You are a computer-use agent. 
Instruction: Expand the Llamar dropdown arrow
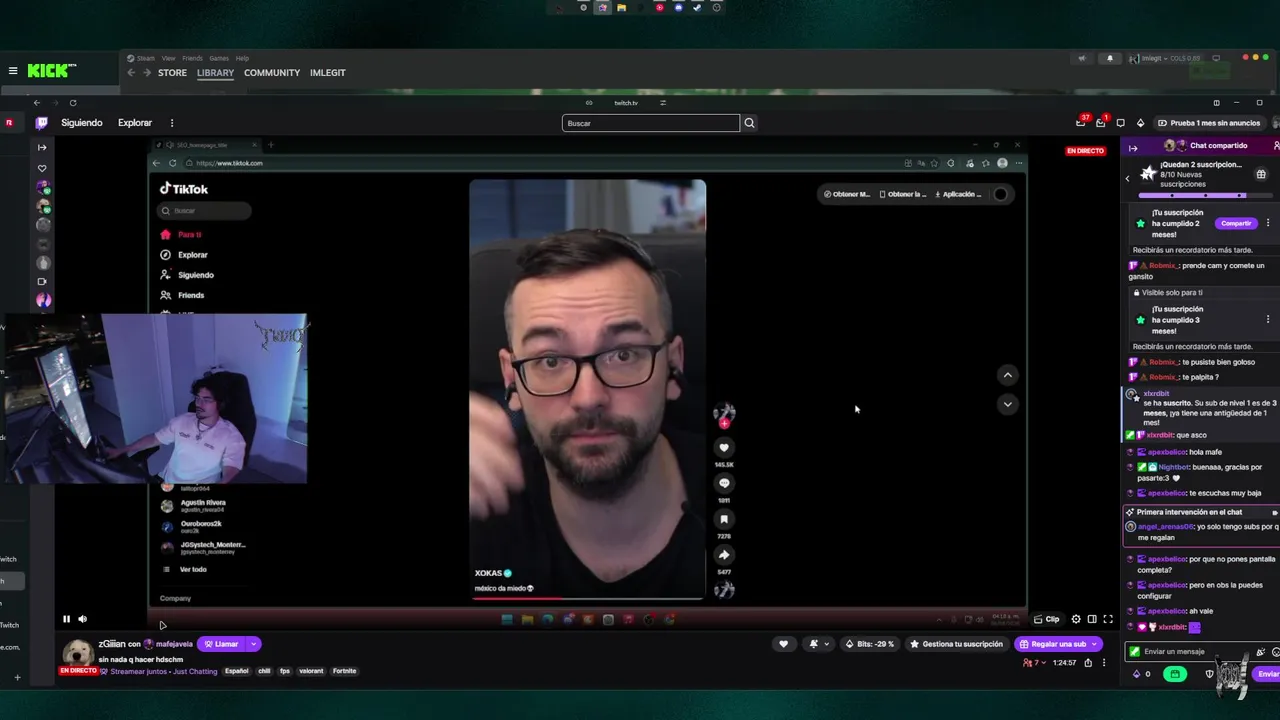click(254, 644)
